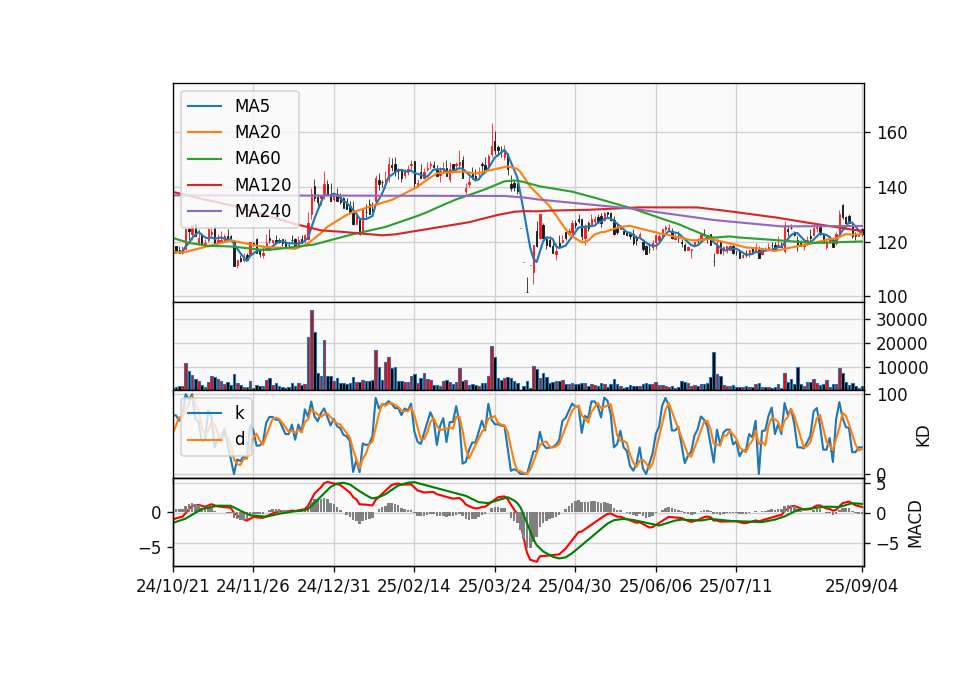960x690 pixels.
Task: Click the 24/10/21 date tick label
Action: pyautogui.click(x=173, y=586)
